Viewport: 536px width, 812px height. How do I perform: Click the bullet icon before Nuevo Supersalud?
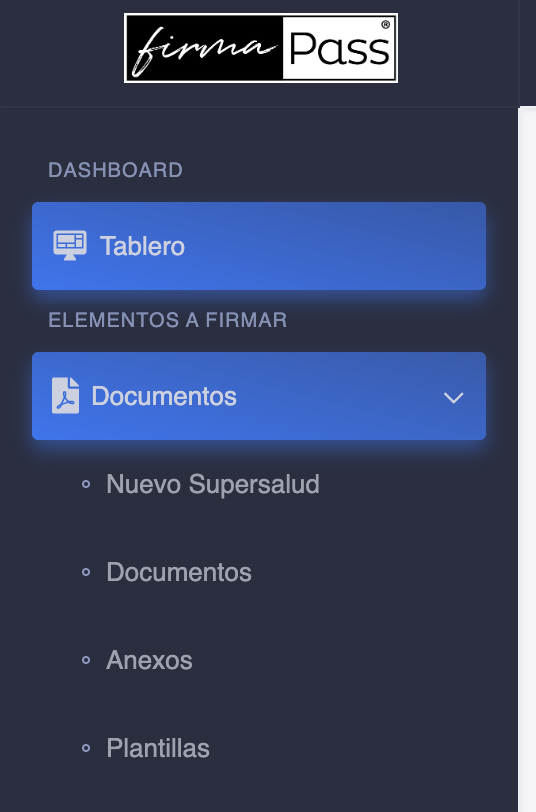click(x=86, y=485)
